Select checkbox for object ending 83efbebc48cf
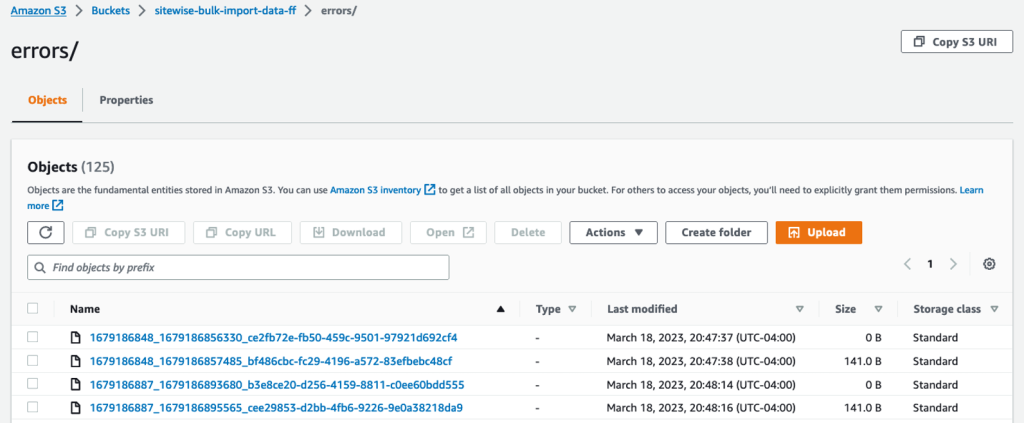The width and height of the screenshot is (1024, 423). (x=33, y=360)
